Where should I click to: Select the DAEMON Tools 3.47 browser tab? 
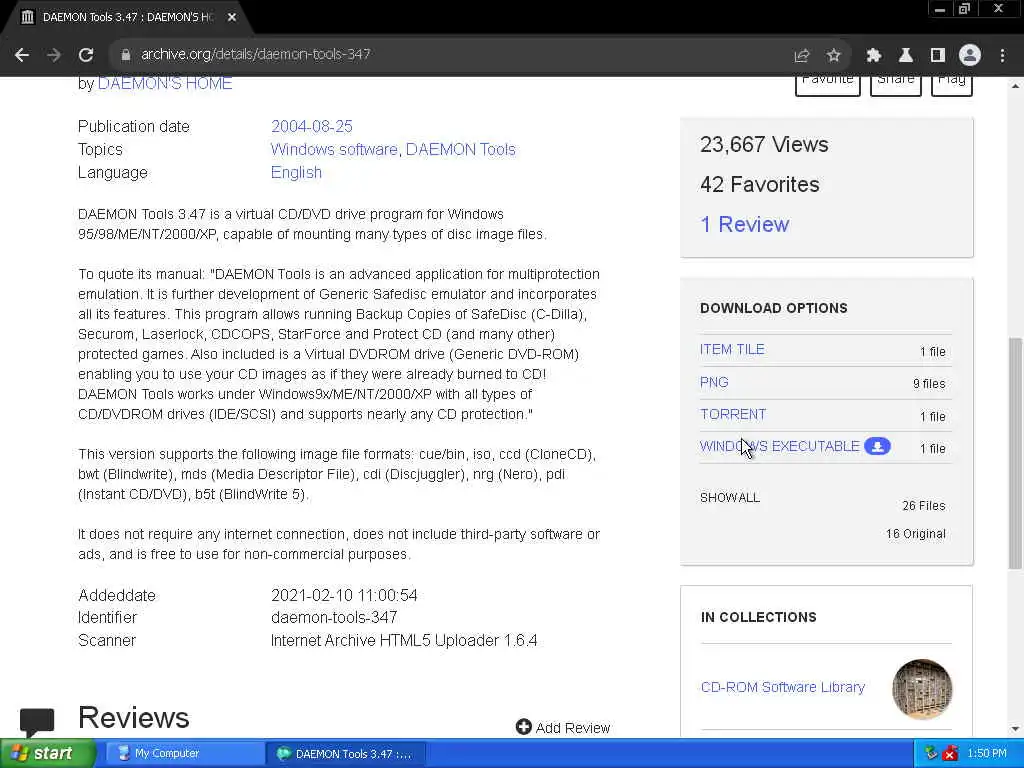pos(127,18)
